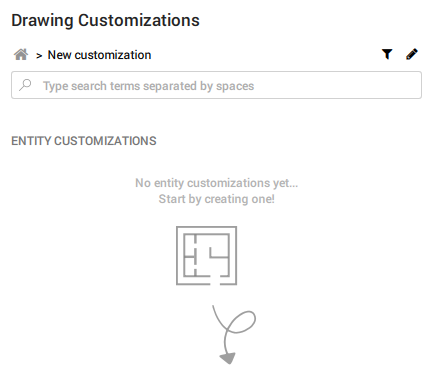Image resolution: width=430 pixels, height=384 pixels.
Task: Click the 'Start by creating one!' text
Action: (x=216, y=199)
